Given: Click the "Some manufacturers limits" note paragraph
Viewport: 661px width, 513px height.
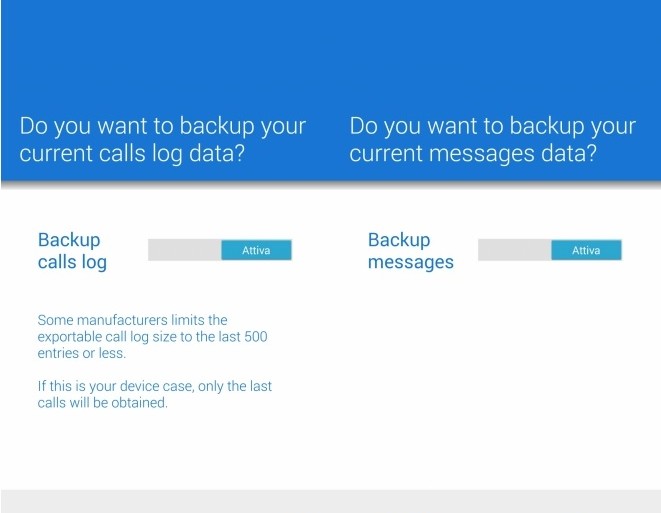Looking at the screenshot, I should click(152, 336).
